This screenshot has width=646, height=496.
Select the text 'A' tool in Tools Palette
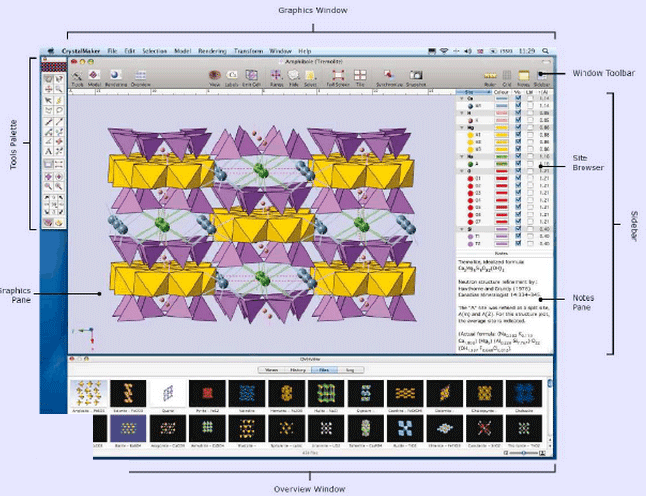(x=48, y=152)
